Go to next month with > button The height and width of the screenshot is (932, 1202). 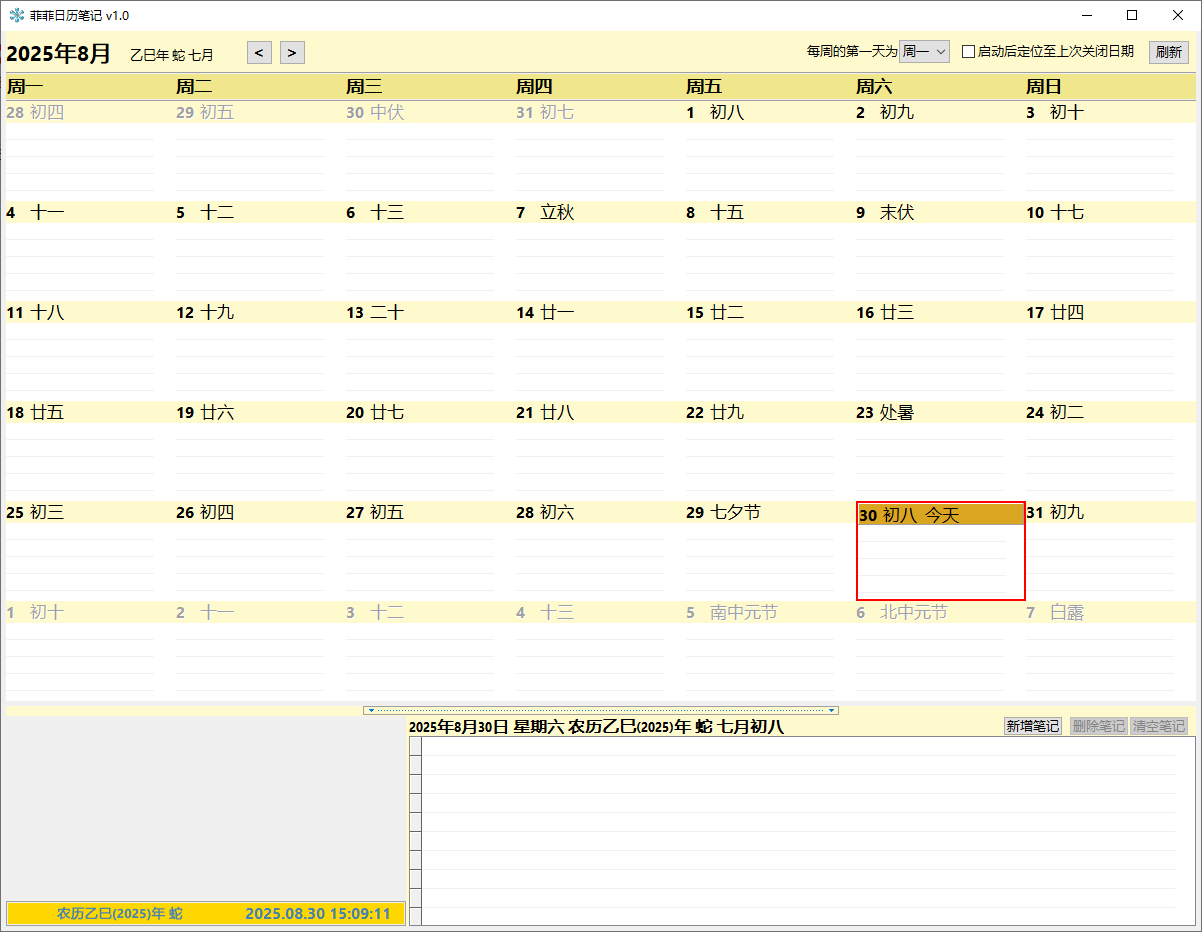tap(292, 53)
